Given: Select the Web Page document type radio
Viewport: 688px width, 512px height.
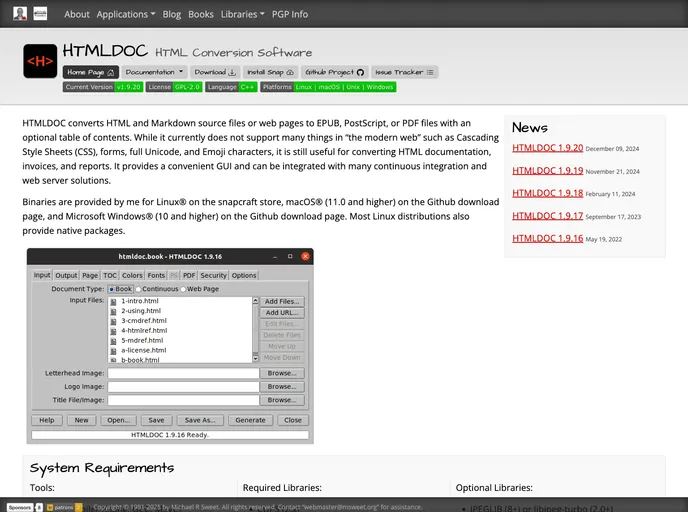Looking at the screenshot, I should click(x=200, y=289).
